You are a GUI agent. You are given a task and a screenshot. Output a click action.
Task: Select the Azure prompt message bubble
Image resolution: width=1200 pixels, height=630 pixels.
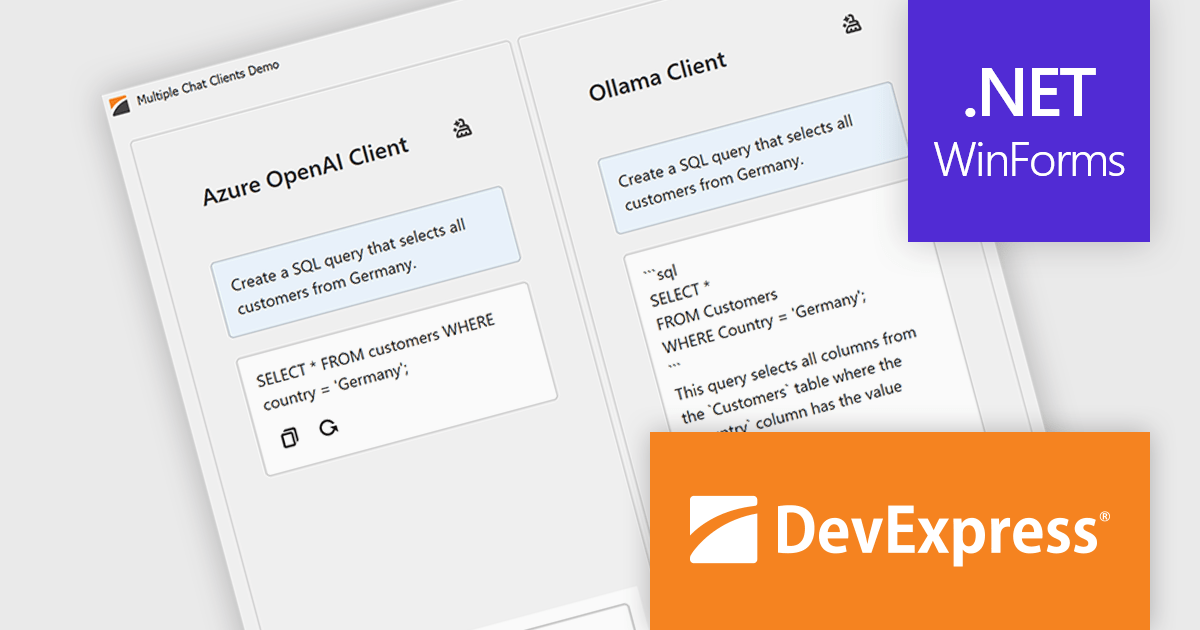365,261
